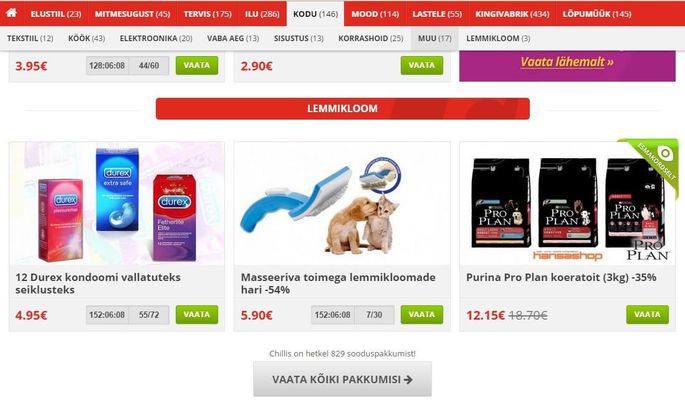Select the KINGIVABRIK category tab
The image size is (685, 410).
(512, 14)
